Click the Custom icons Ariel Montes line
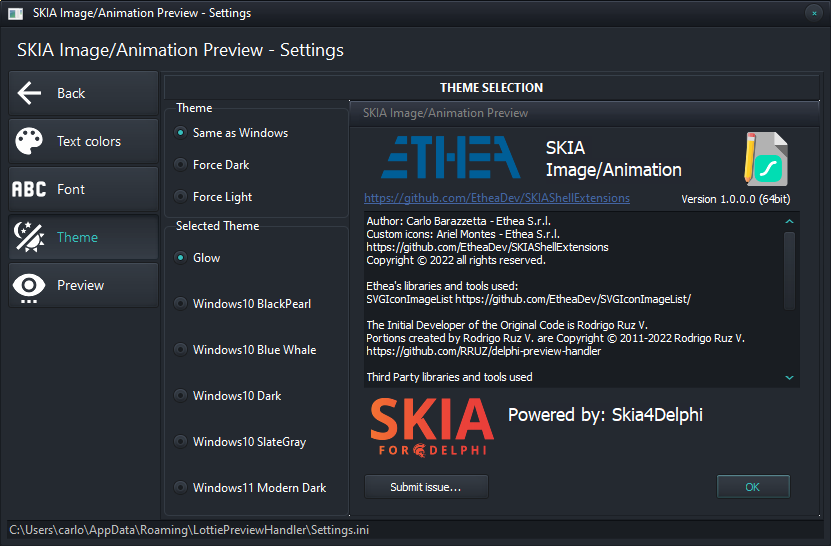This screenshot has height=546, width=831. (463, 234)
